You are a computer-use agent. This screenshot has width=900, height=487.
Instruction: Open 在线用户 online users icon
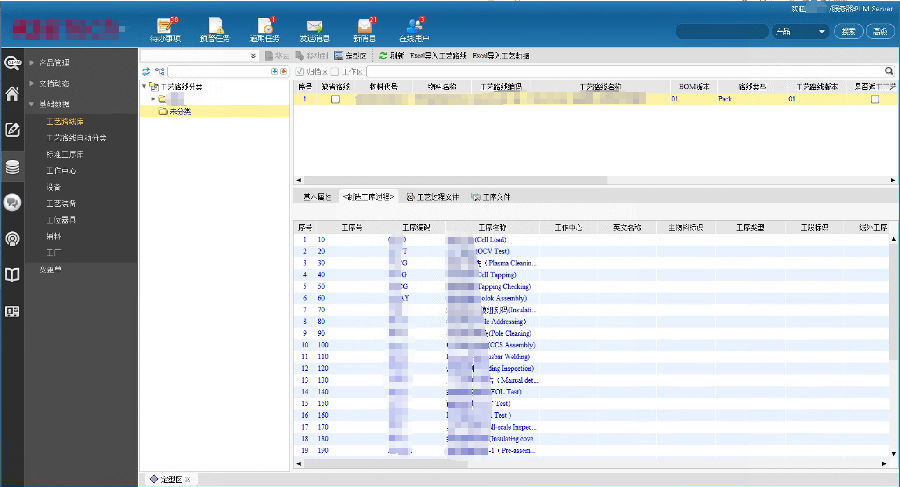pyautogui.click(x=415, y=29)
